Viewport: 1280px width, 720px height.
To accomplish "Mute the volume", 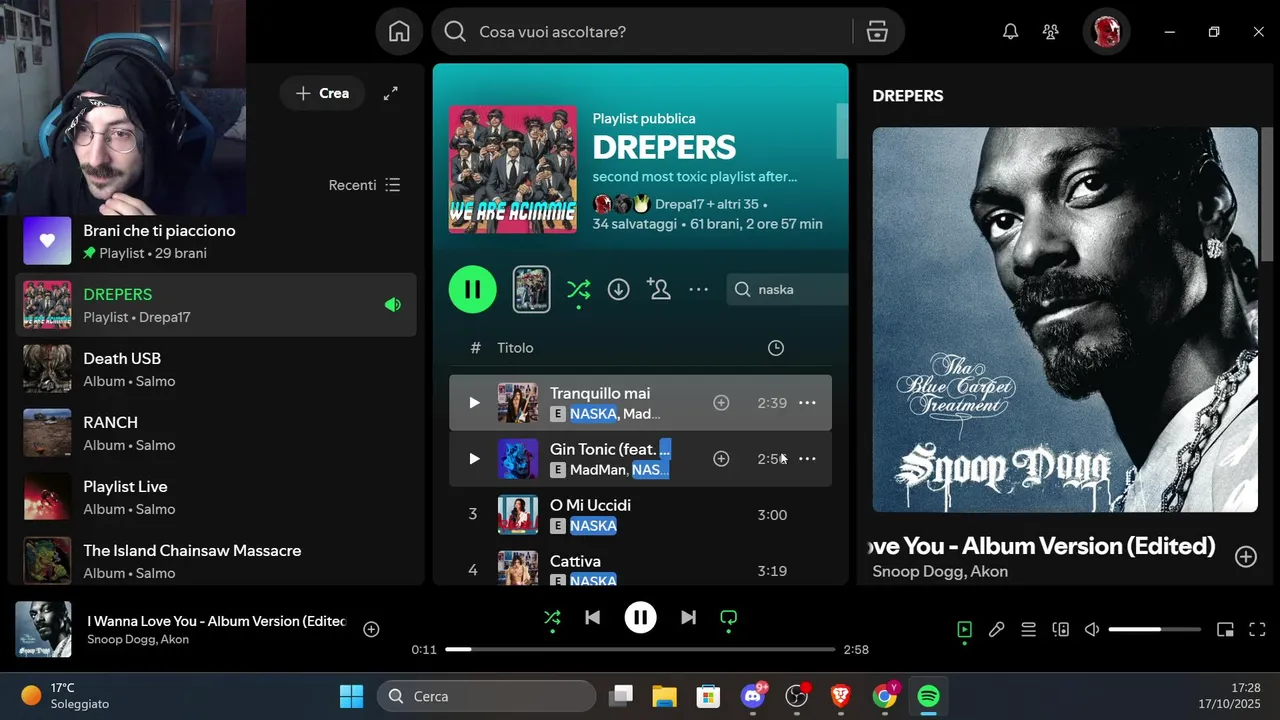I will pos(1092,629).
